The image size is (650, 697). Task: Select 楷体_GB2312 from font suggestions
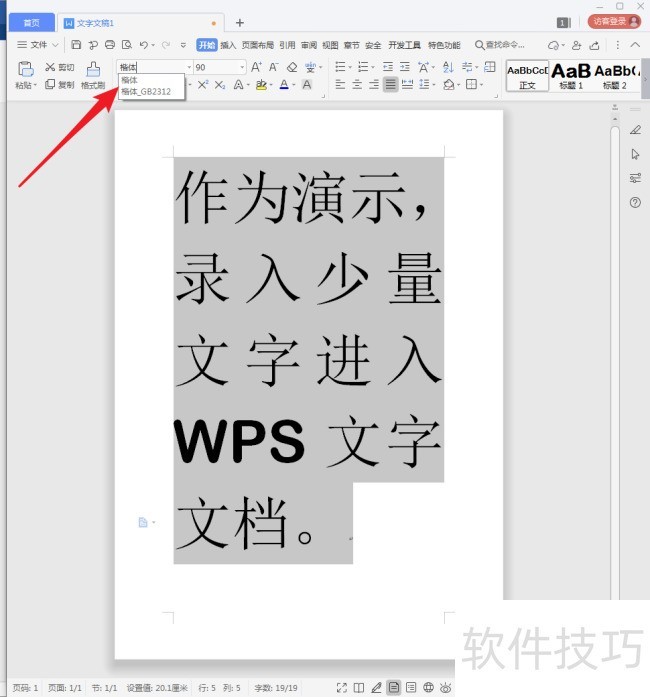click(146, 92)
